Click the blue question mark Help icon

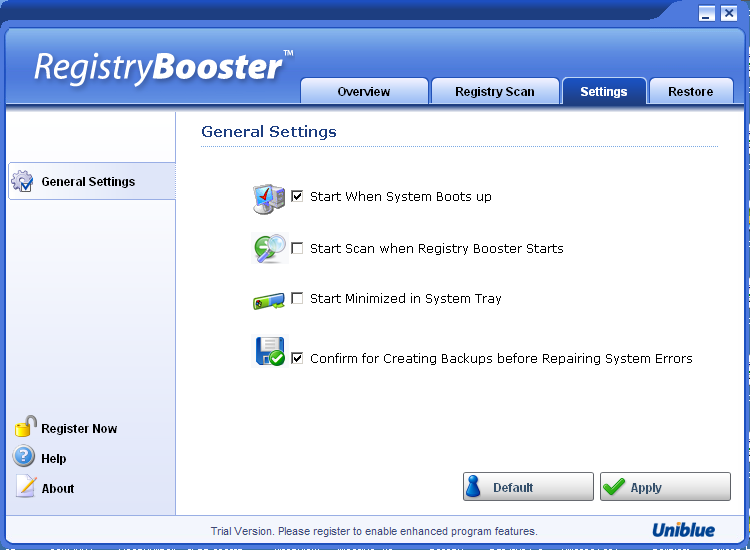pos(23,456)
